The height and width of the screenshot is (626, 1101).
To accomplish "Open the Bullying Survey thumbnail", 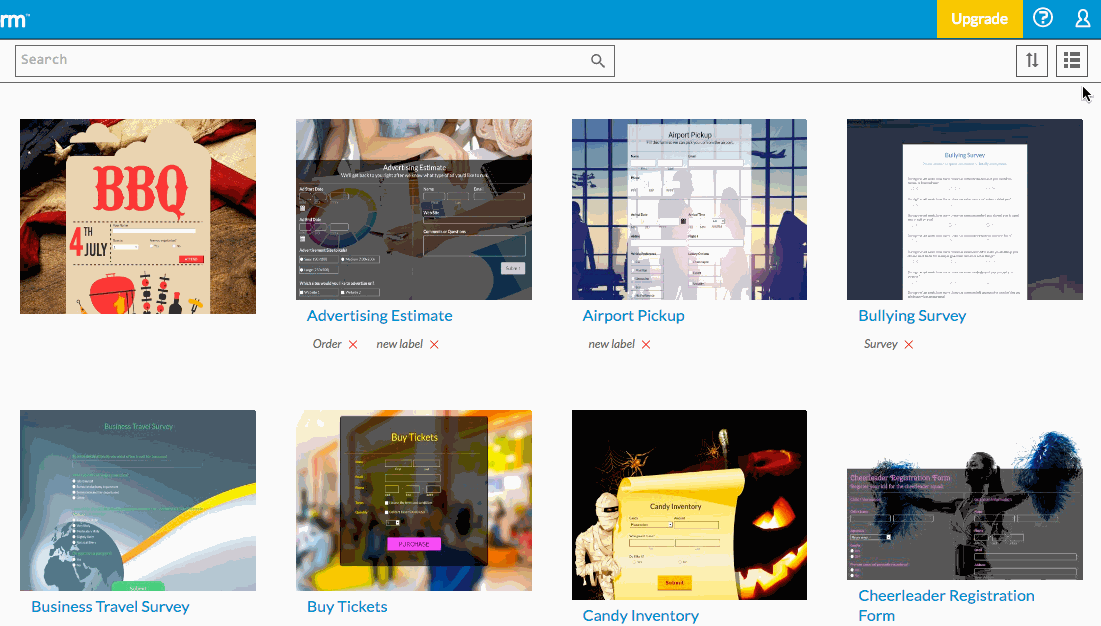I will 965,209.
